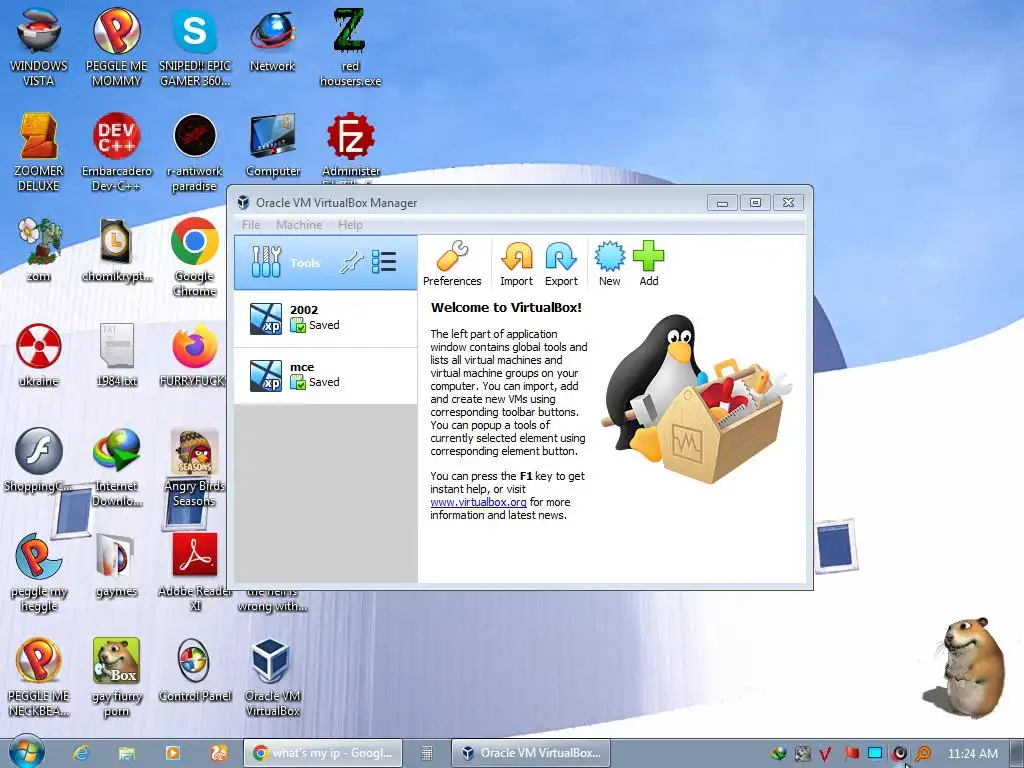Viewport: 1024px width, 768px height.
Task: Click the green Add machine icon
Action: click(648, 263)
